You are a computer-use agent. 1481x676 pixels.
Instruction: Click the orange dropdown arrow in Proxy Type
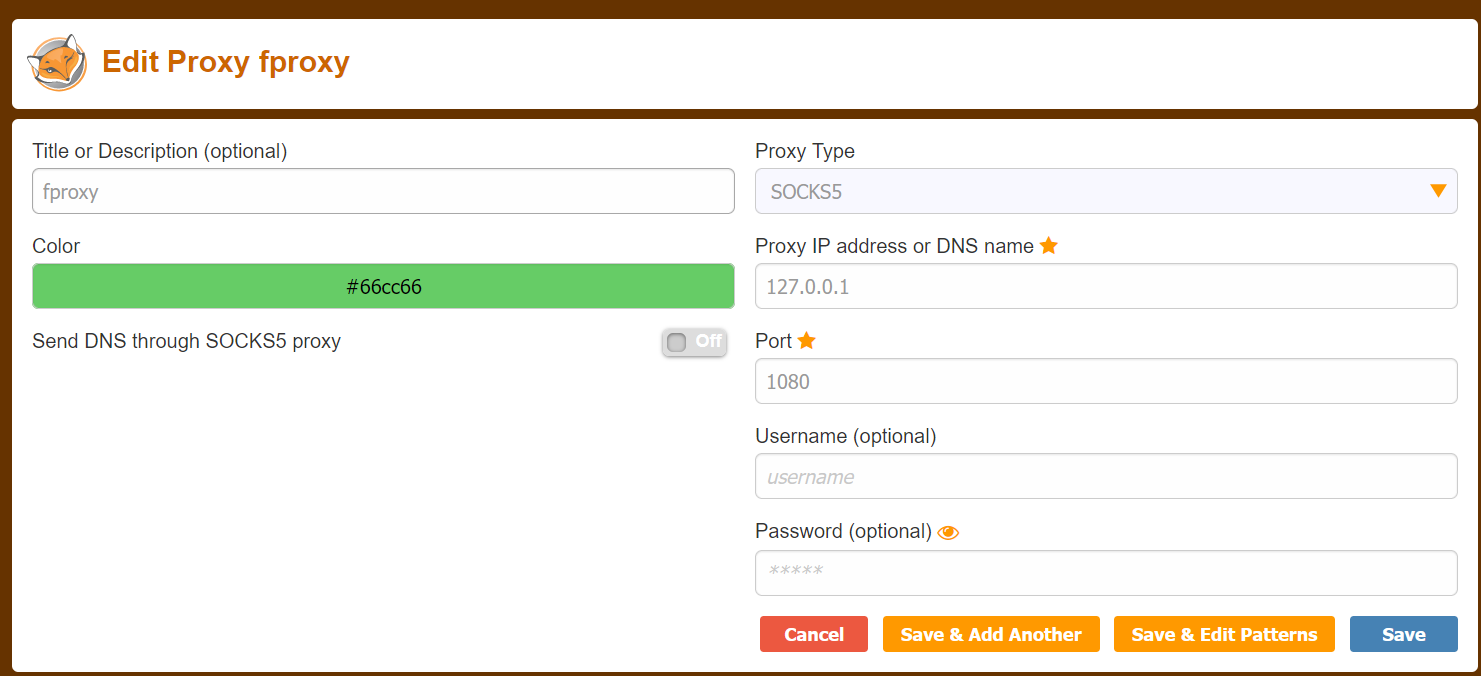[1439, 190]
